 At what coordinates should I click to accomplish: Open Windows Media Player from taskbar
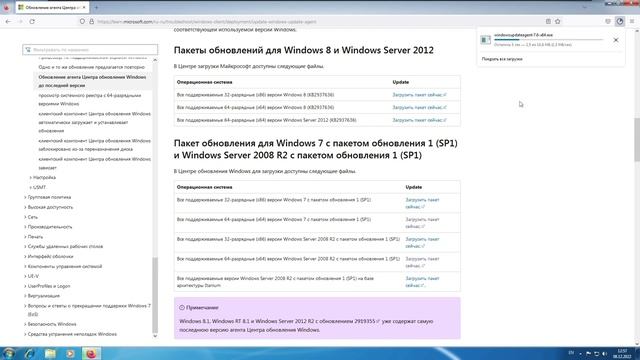point(70,353)
